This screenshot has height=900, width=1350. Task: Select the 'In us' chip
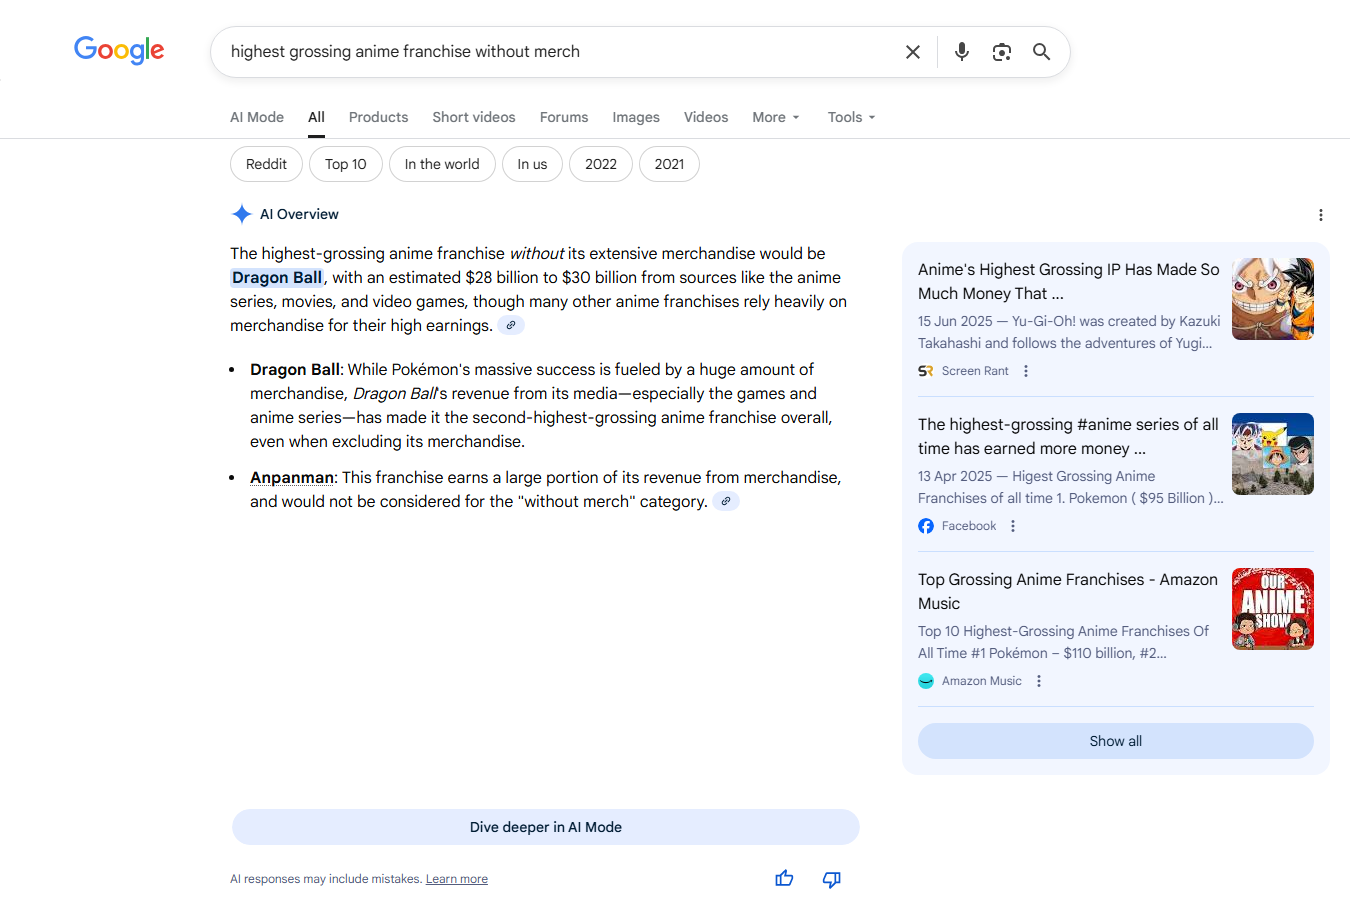point(532,164)
